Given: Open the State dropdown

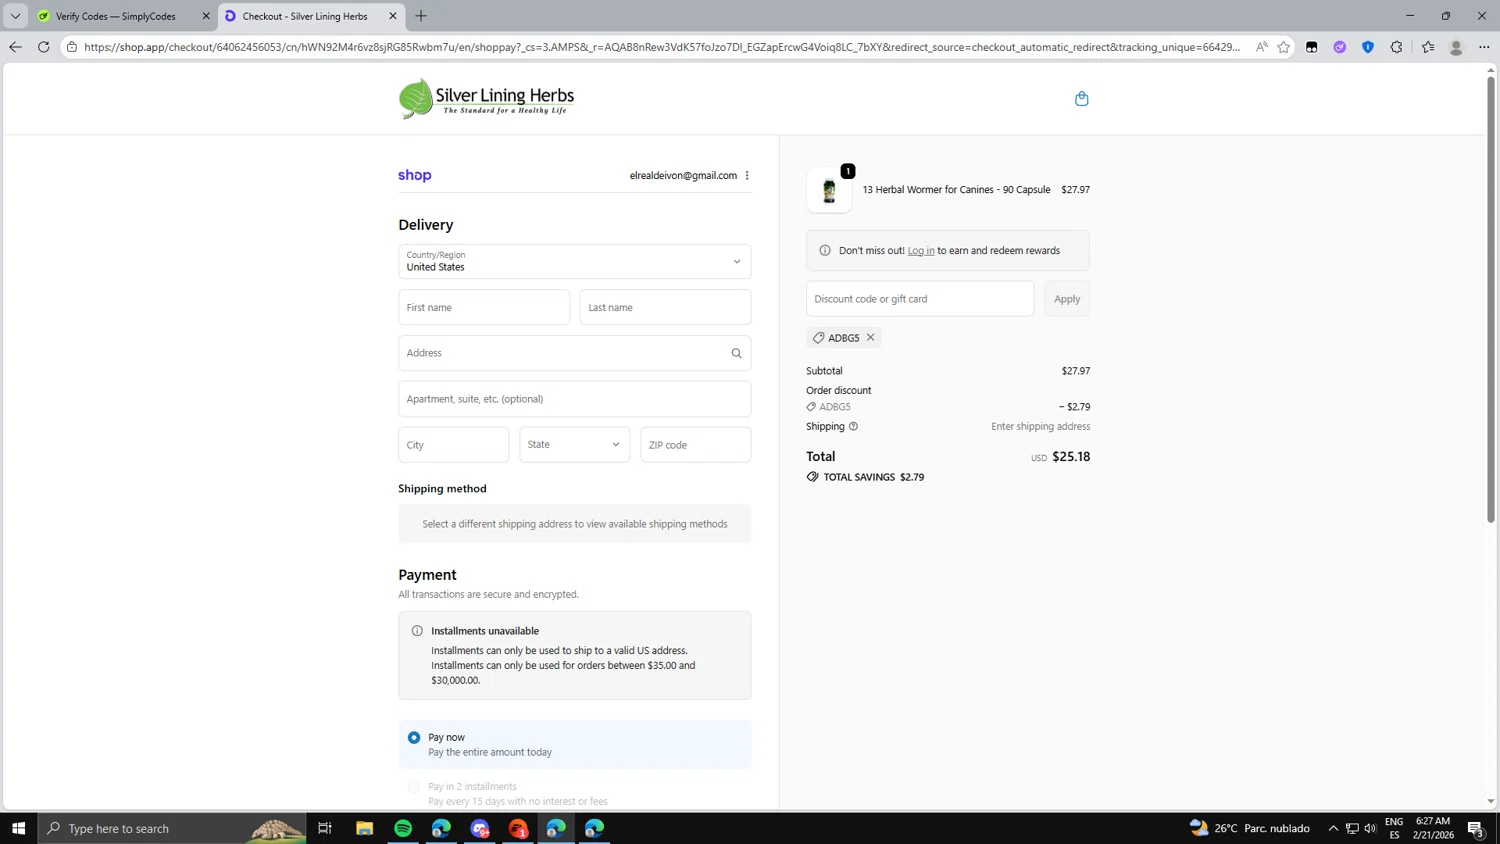Looking at the screenshot, I should point(575,445).
